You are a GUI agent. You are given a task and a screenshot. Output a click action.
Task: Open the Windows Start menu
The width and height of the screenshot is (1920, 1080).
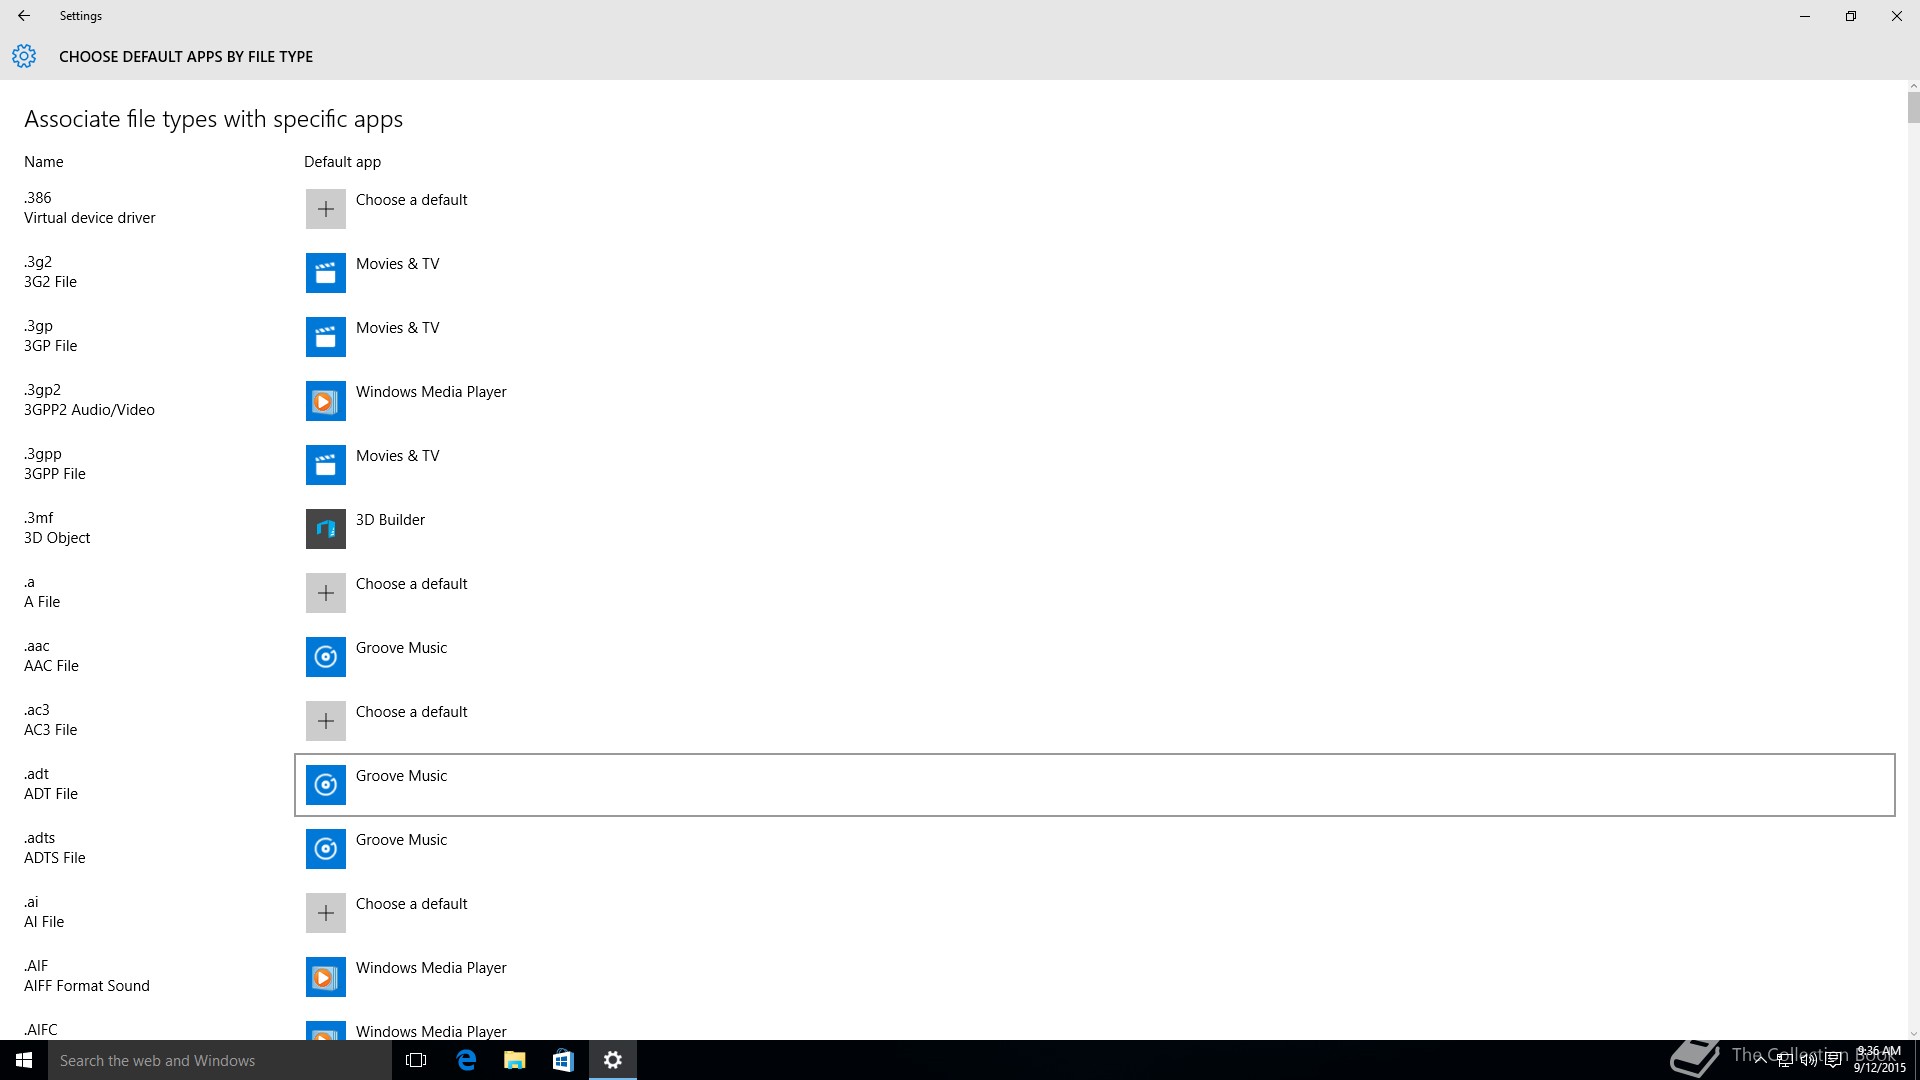point(24,1060)
